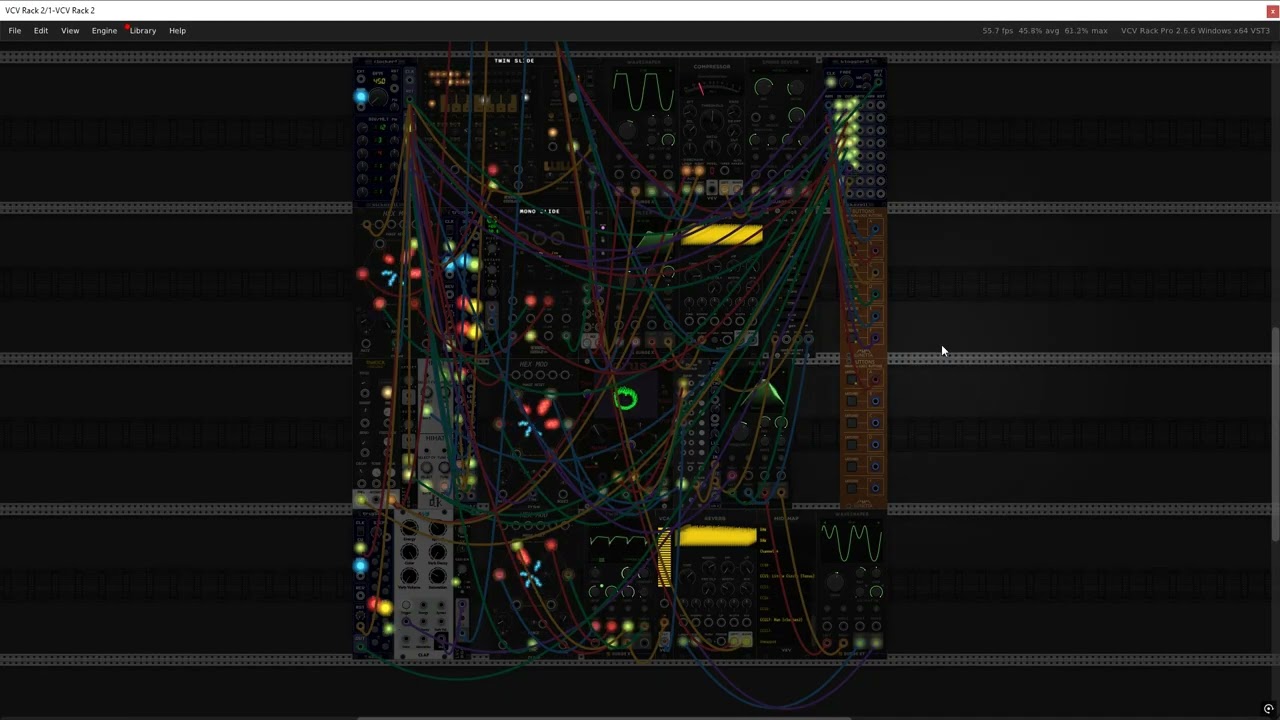1280x720 pixels.
Task: Click the vertical scrollbar thumb on the right
Action: (1274, 434)
